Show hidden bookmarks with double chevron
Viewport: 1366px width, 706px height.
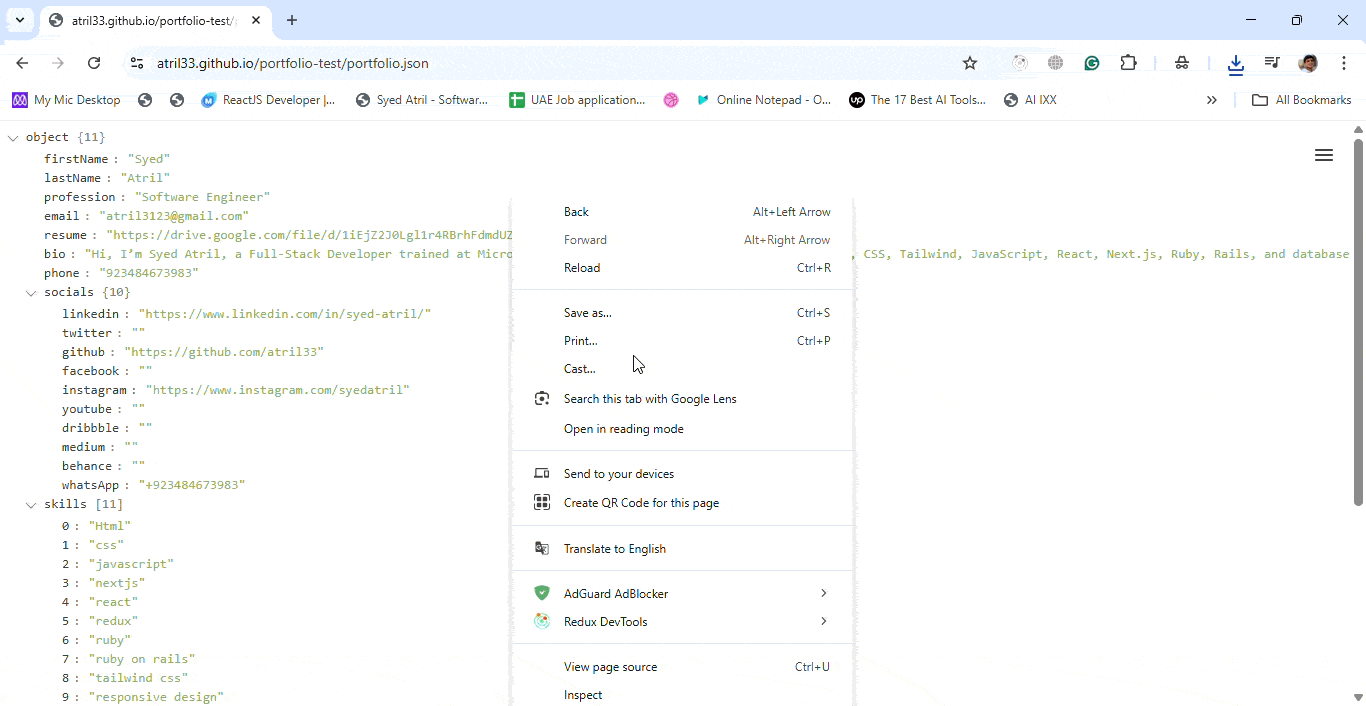click(x=1211, y=100)
